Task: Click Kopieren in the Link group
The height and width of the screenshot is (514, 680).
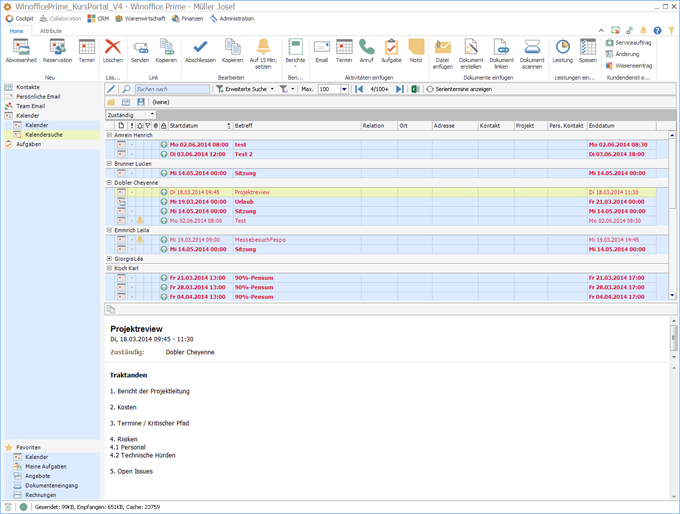Action: coord(166,51)
